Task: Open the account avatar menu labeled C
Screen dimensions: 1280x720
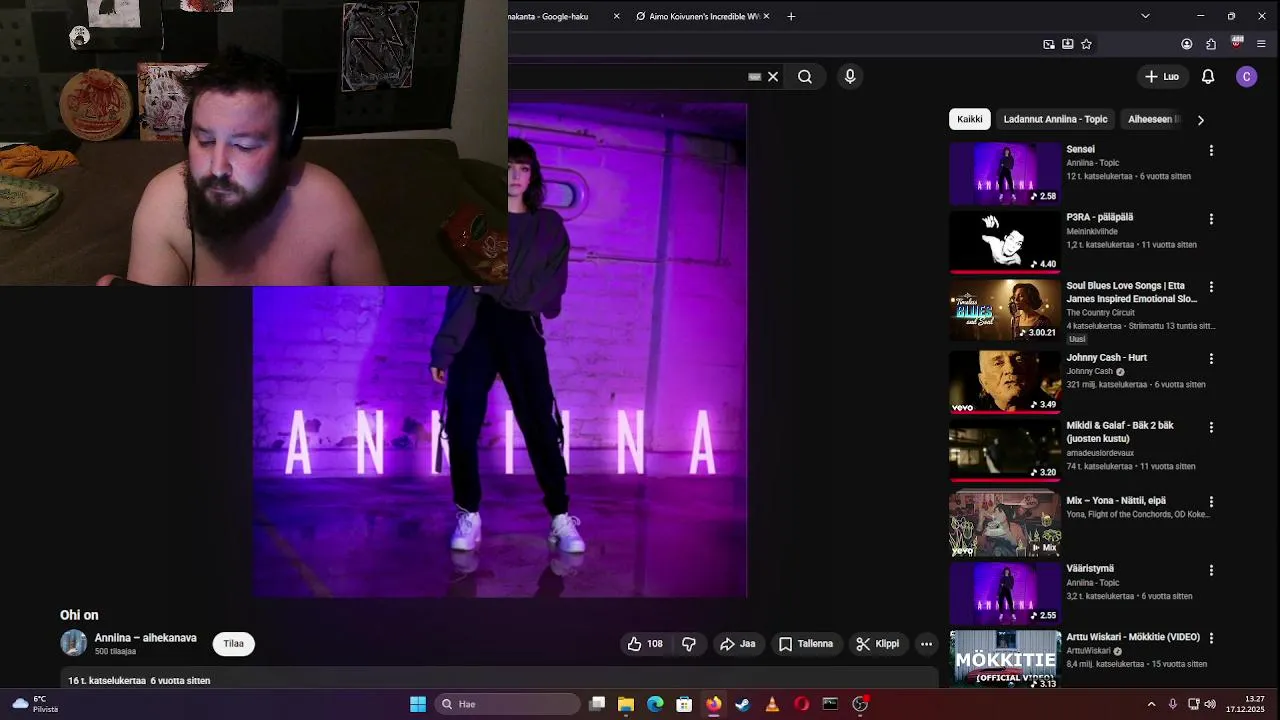Action: click(1246, 77)
